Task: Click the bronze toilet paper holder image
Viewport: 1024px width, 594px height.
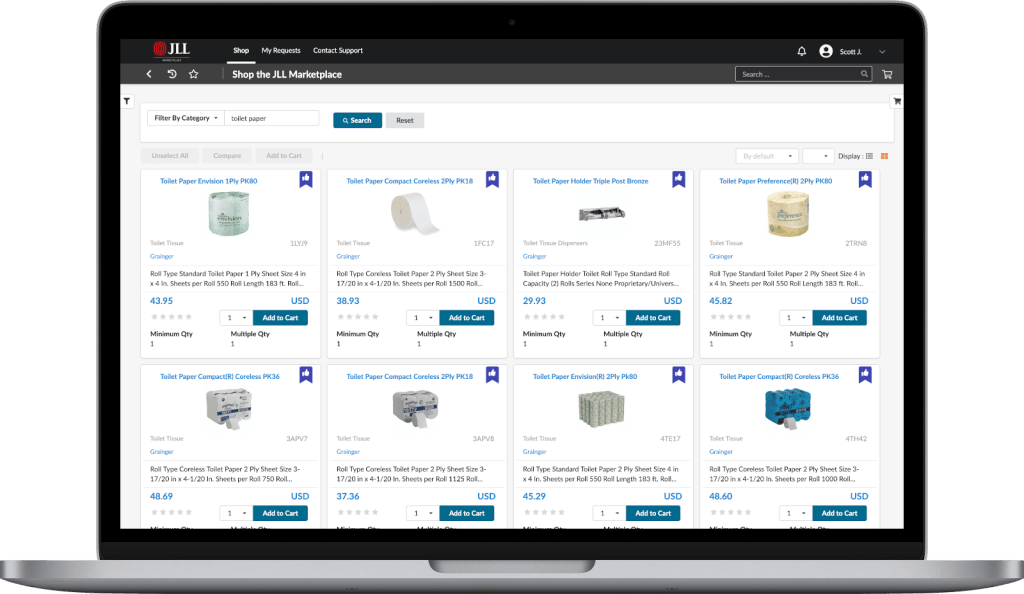Action: (x=601, y=213)
